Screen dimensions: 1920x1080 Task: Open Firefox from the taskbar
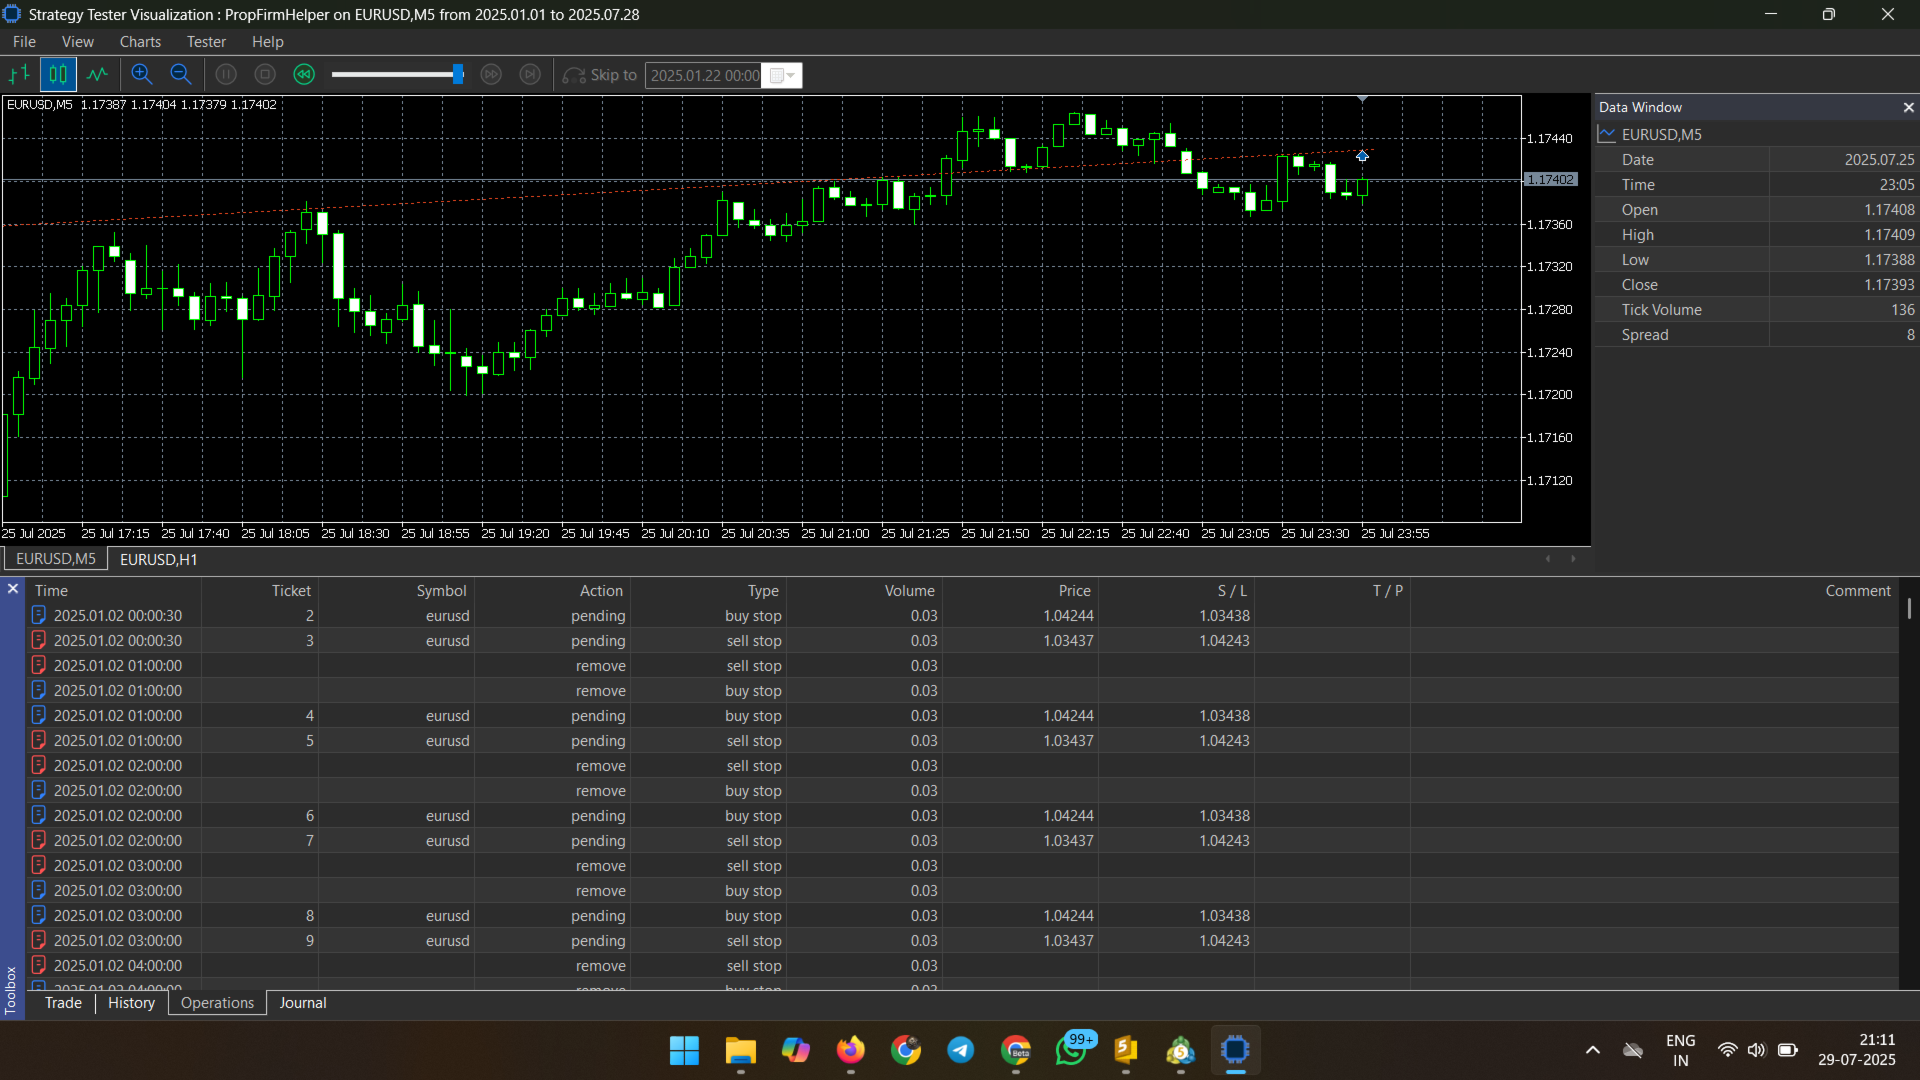point(850,1050)
